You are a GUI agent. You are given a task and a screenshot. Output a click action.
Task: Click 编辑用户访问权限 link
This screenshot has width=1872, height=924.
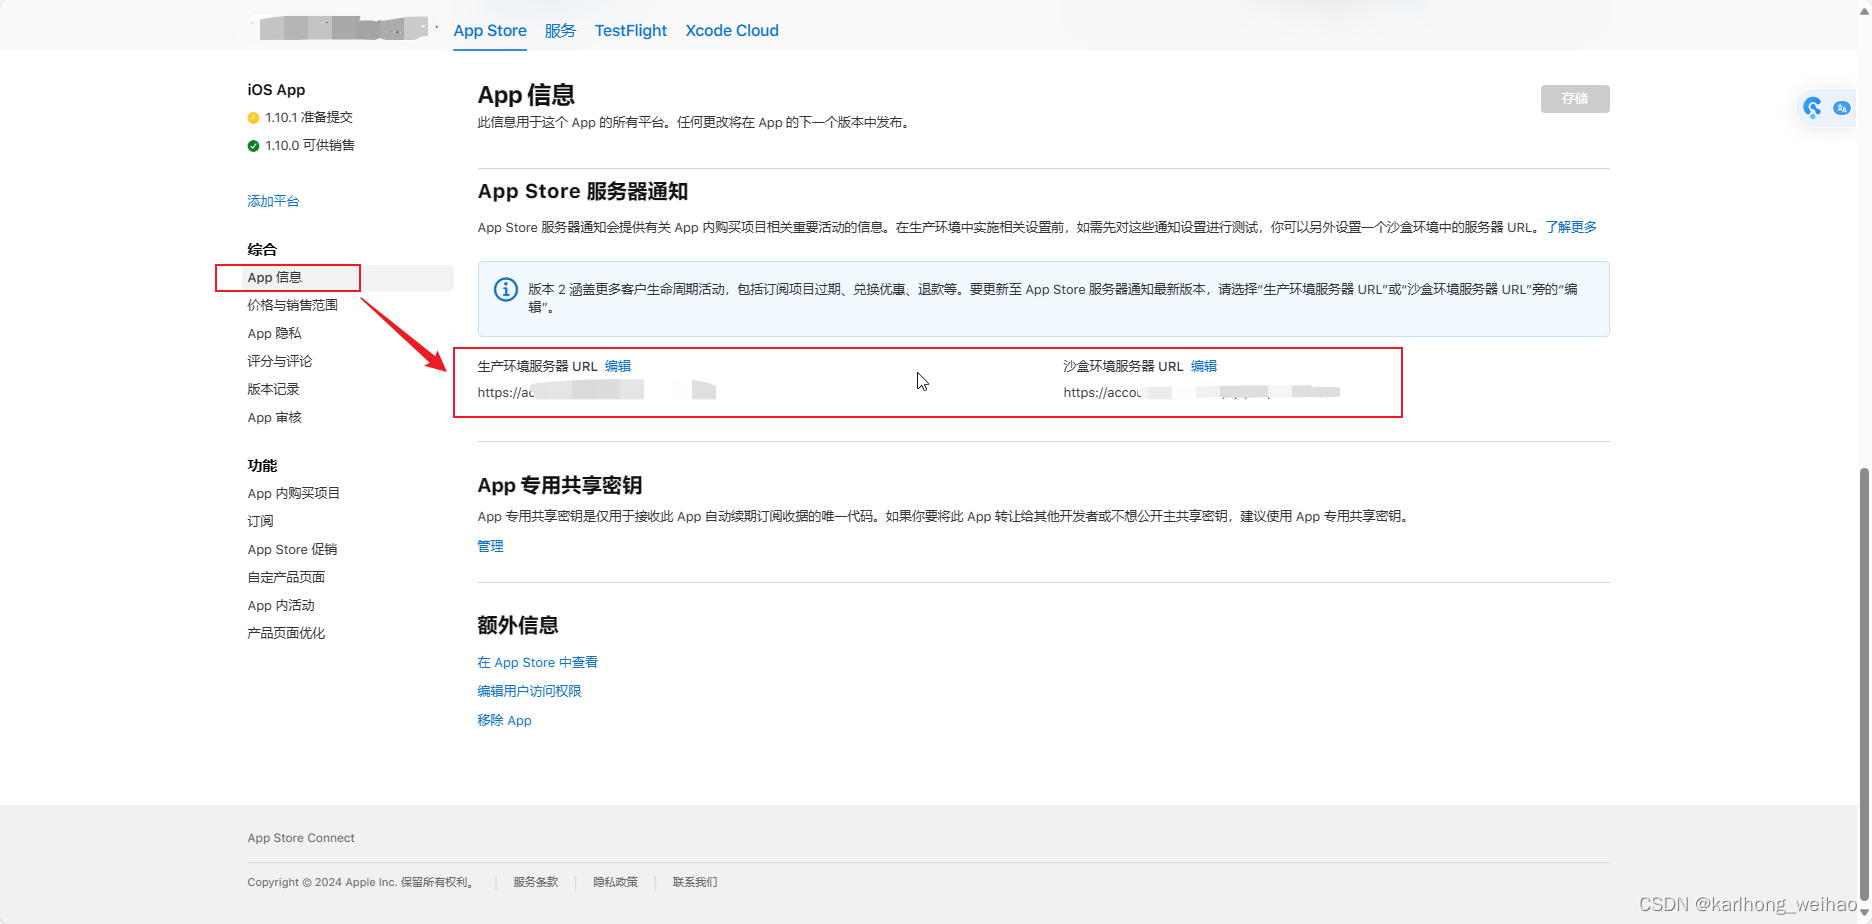pyautogui.click(x=529, y=691)
